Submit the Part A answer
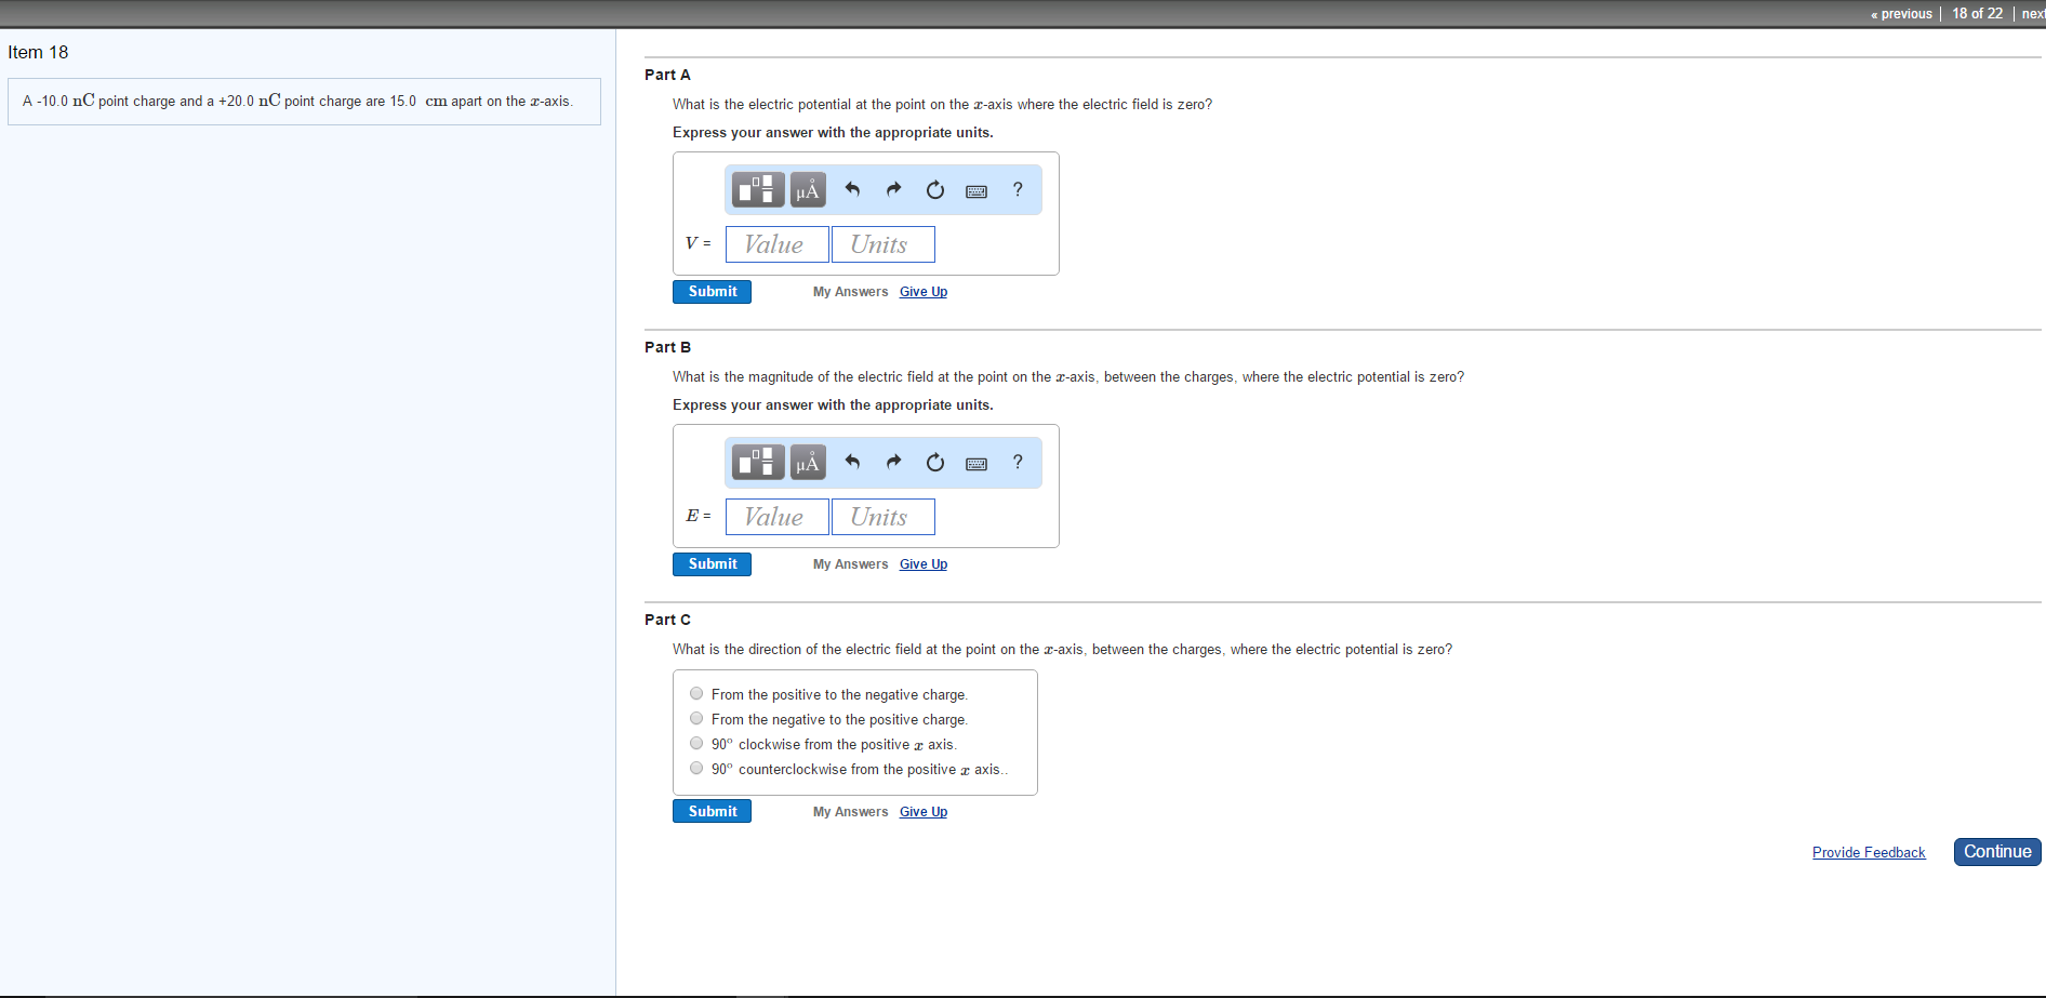 pyautogui.click(x=712, y=291)
